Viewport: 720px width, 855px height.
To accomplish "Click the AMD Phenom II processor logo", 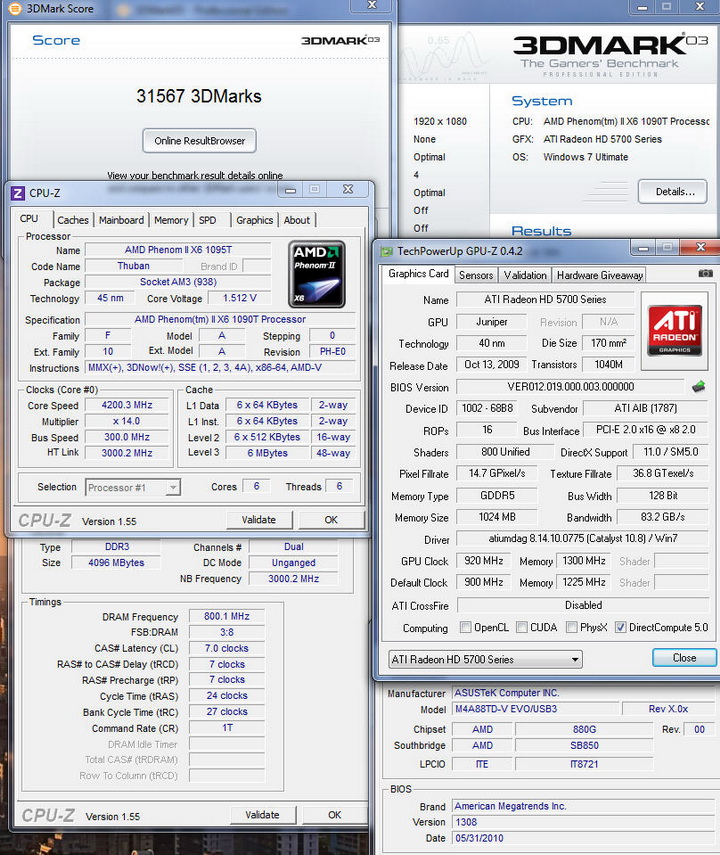I will click(316, 274).
